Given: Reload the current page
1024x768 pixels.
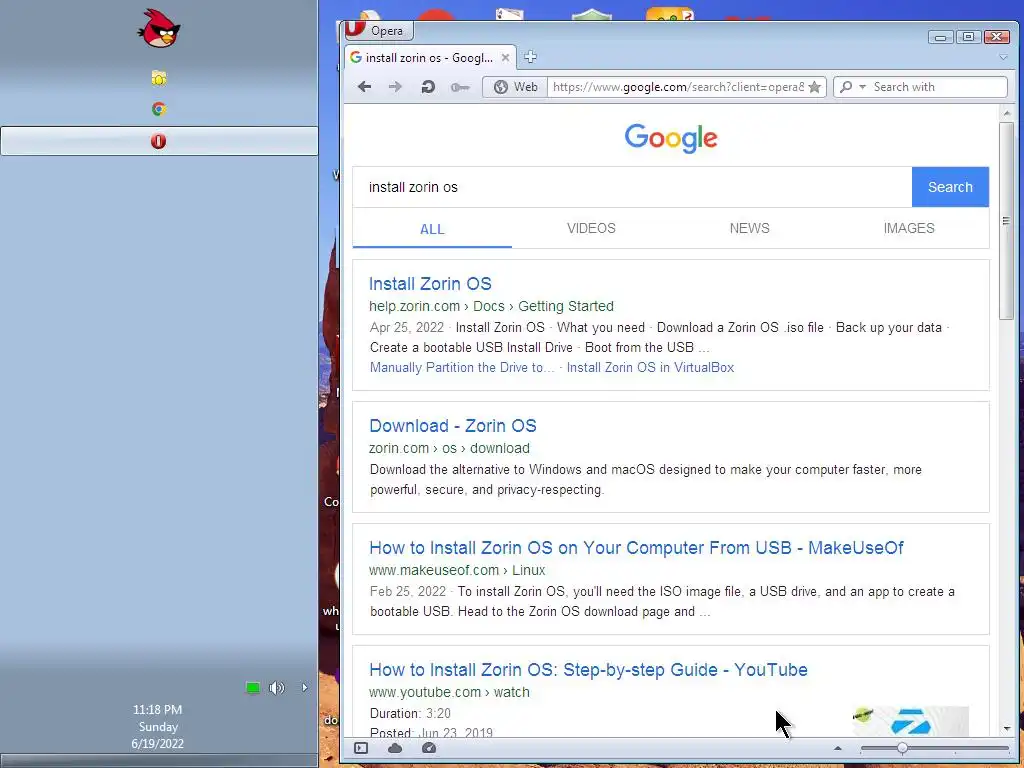Looking at the screenshot, I should point(428,87).
